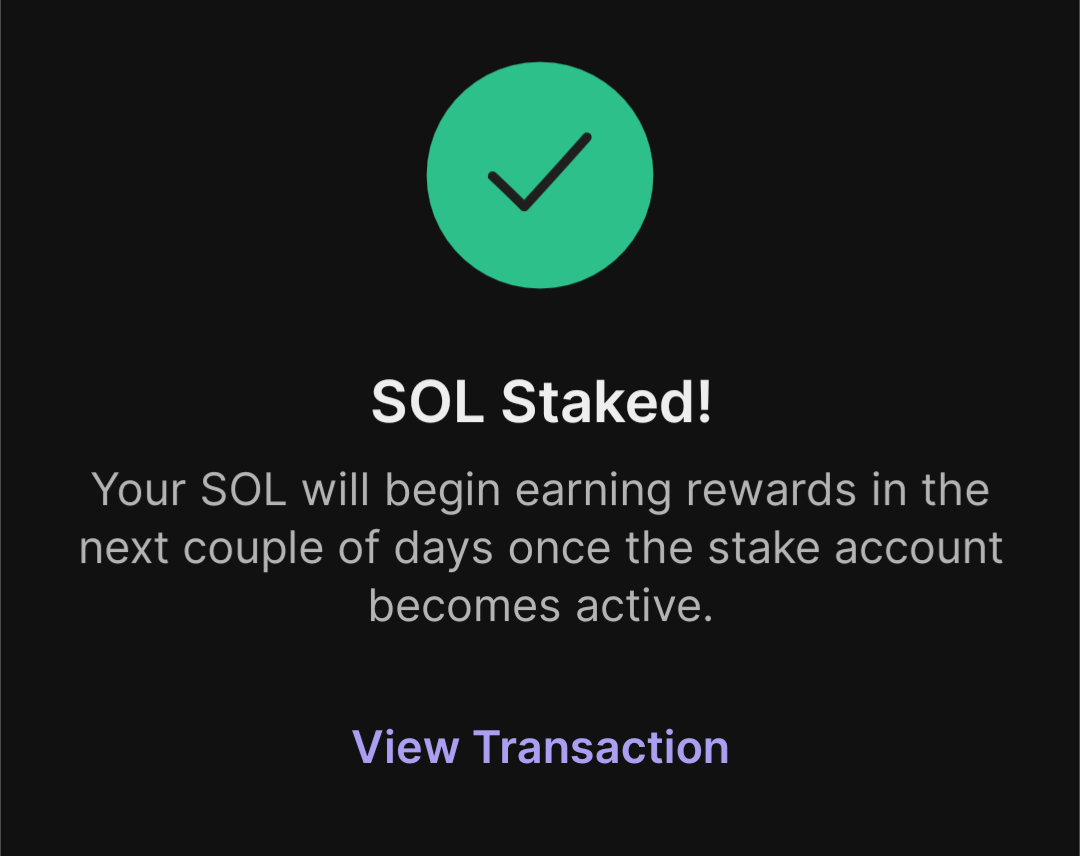Click the description line starting "Your SOL"
This screenshot has width=1080, height=856.
pyautogui.click(x=540, y=491)
